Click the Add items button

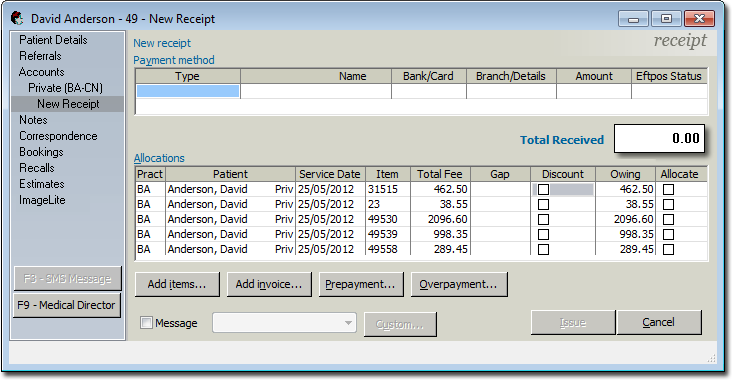[177, 284]
